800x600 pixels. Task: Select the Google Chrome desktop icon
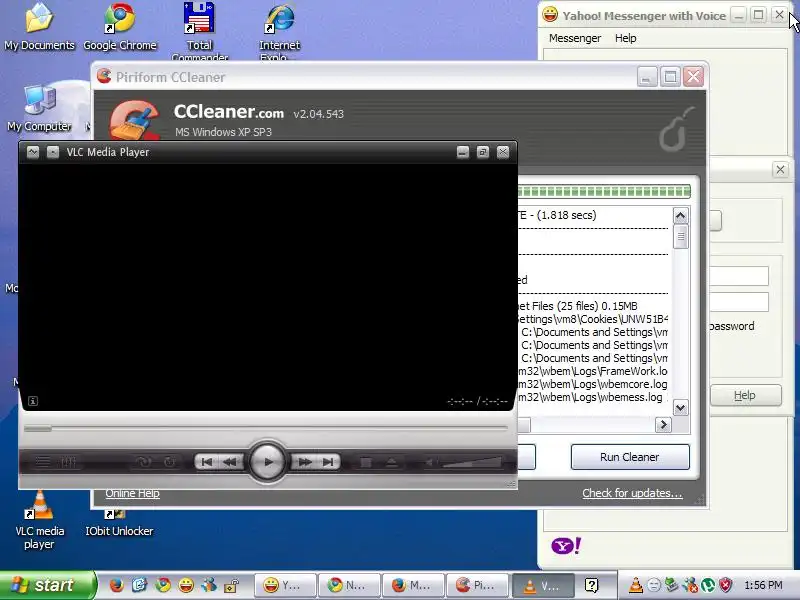[x=120, y=27]
